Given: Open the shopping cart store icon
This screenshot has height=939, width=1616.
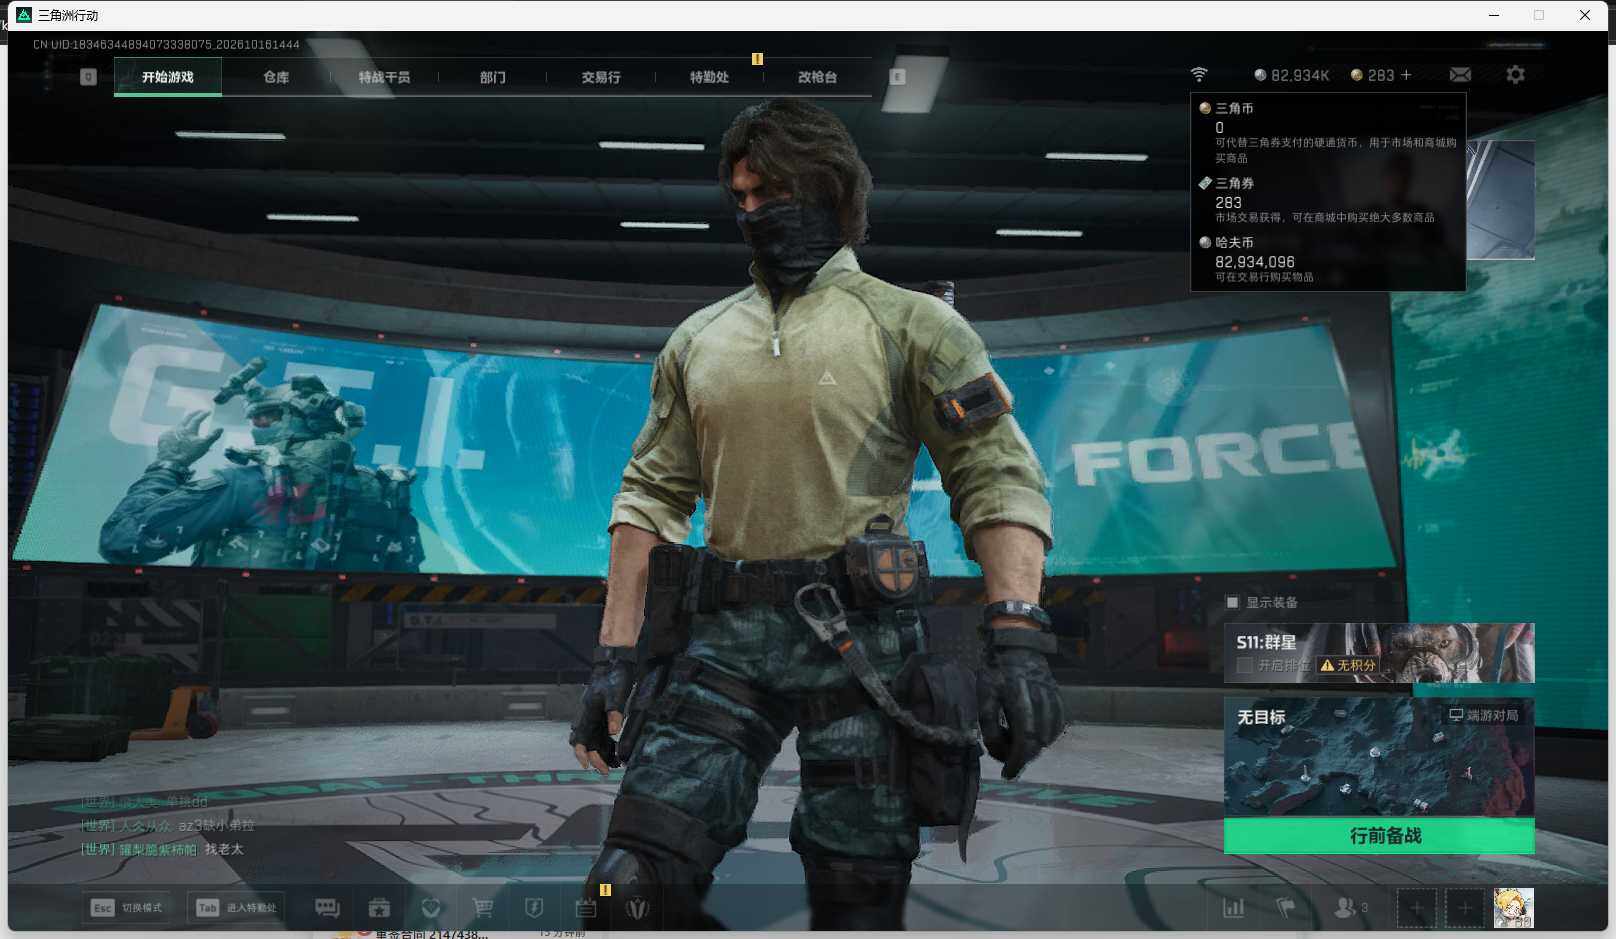Looking at the screenshot, I should tap(483, 908).
